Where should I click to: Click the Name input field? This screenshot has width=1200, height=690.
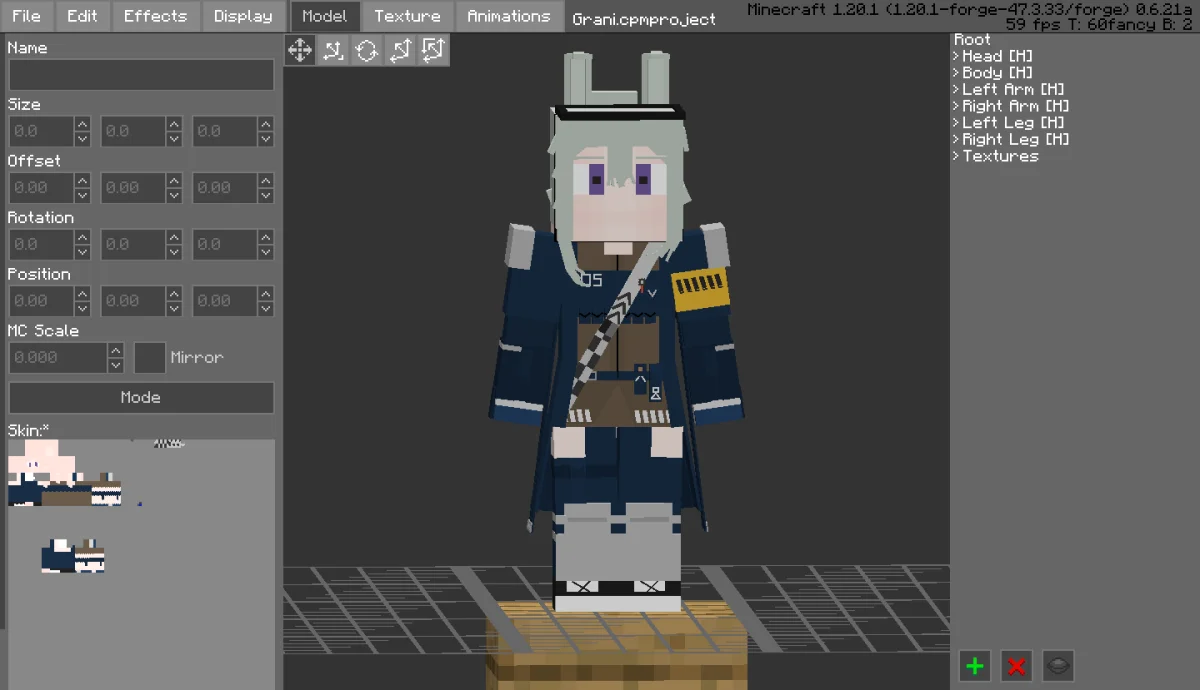[x=141, y=75]
